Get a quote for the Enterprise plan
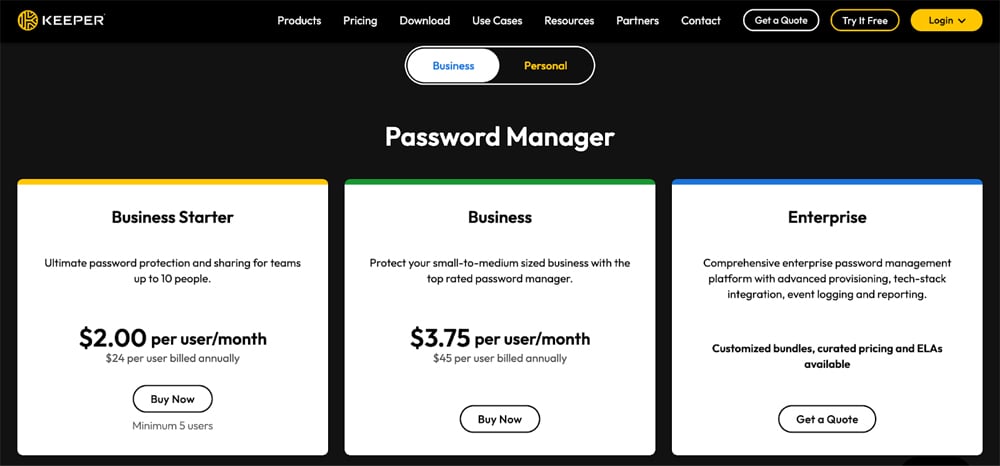This screenshot has height=466, width=1000. (x=826, y=419)
